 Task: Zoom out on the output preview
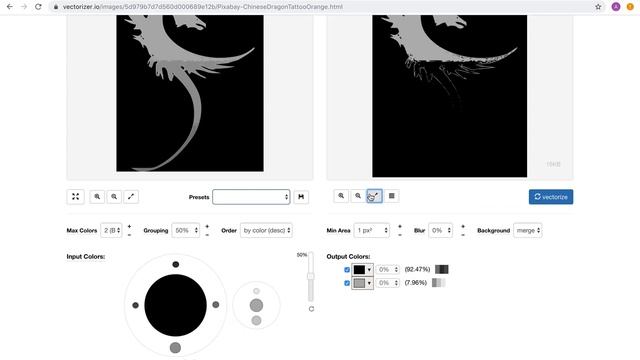(358, 196)
